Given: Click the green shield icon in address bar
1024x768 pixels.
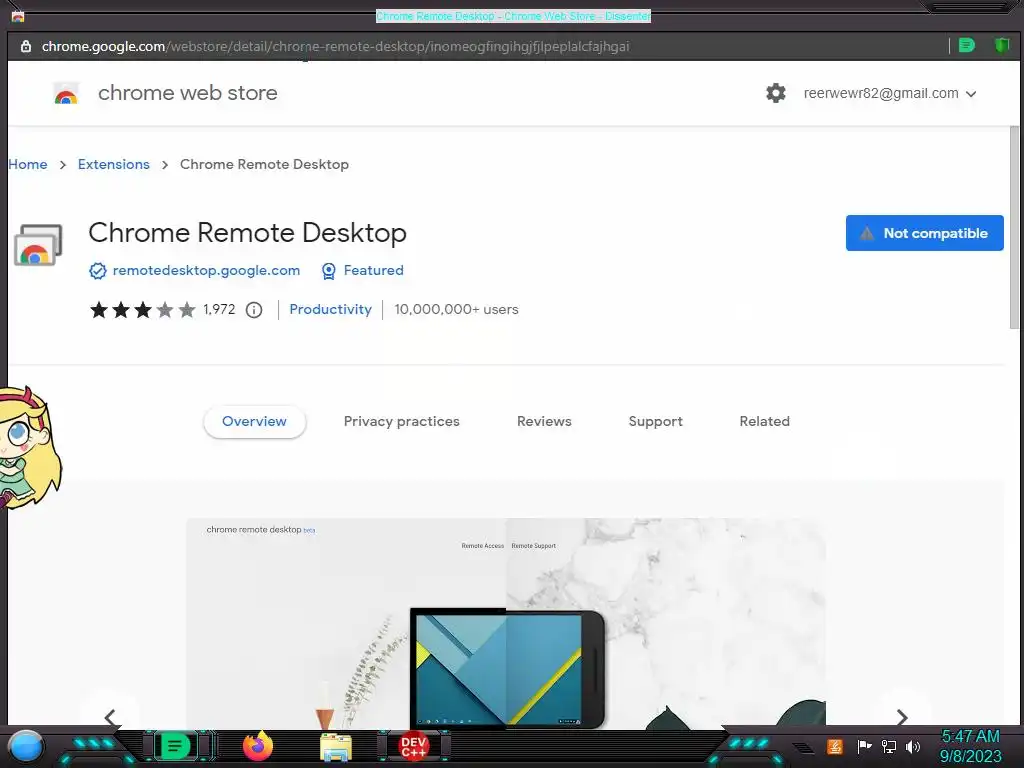Looking at the screenshot, I should [1001, 45].
